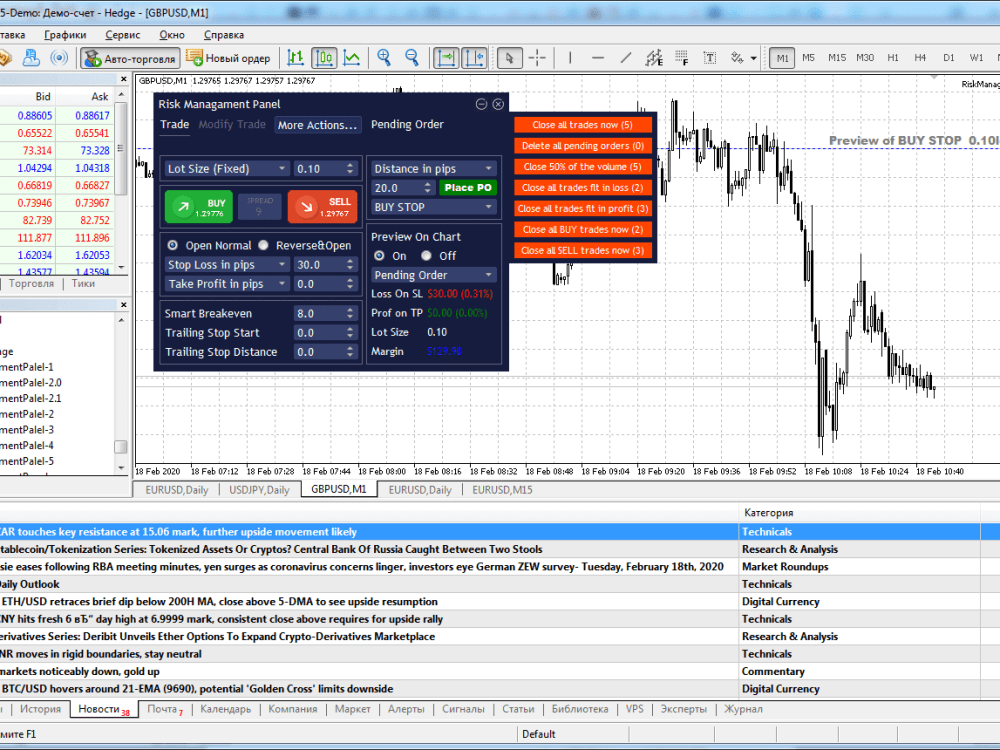Image resolution: width=1000 pixels, height=750 pixels.
Task: Switch chart to bar chart type
Action: pos(295,58)
